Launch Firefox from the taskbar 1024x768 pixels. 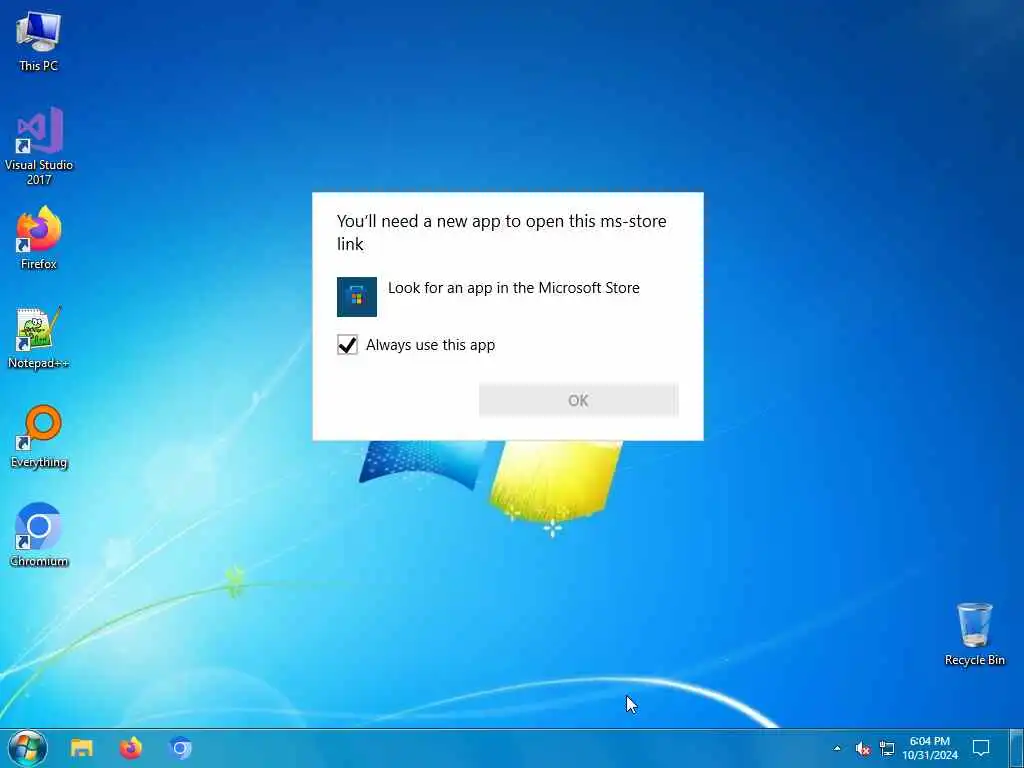pyautogui.click(x=131, y=748)
